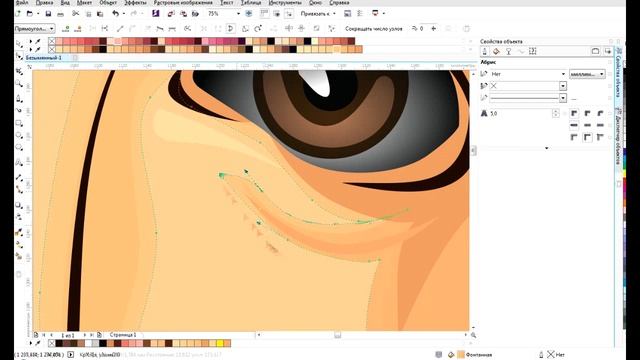The image size is (640, 360).
Task: Select the no-color X swatch in the bottom palette
Action: pos(52,343)
